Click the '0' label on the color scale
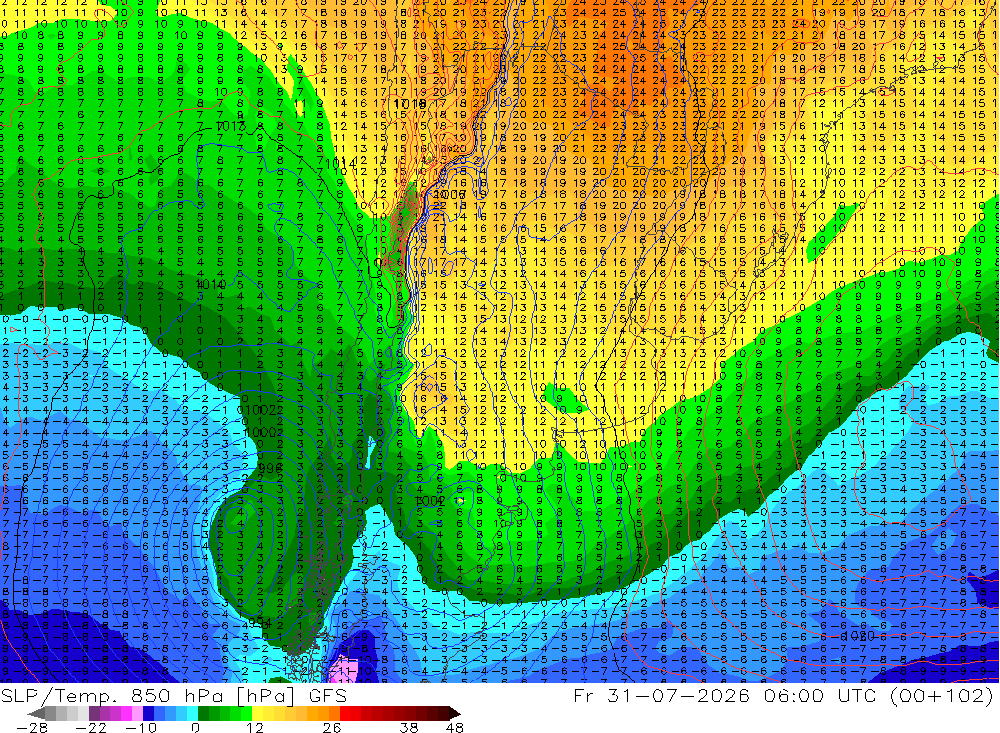 point(196,728)
